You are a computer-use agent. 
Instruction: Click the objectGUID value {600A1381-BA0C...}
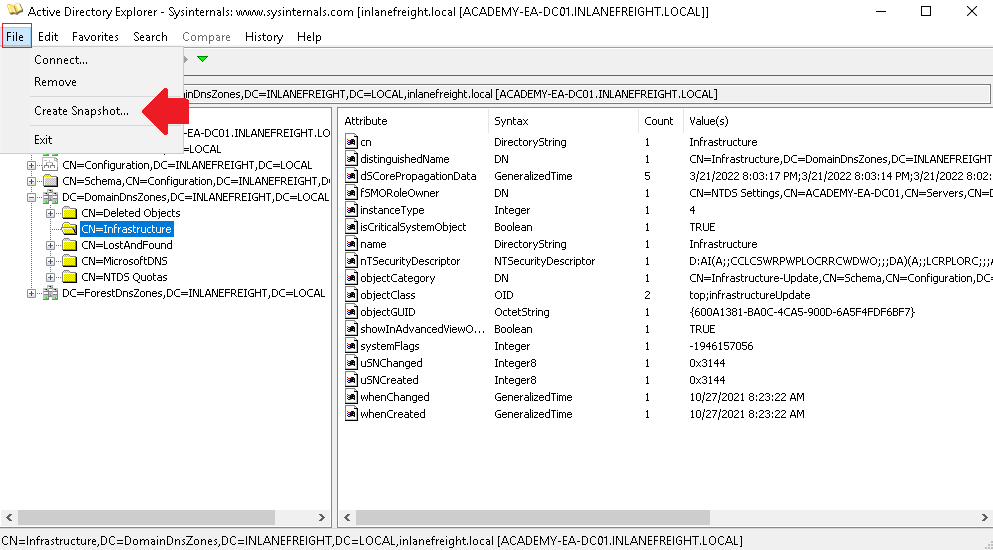802,312
